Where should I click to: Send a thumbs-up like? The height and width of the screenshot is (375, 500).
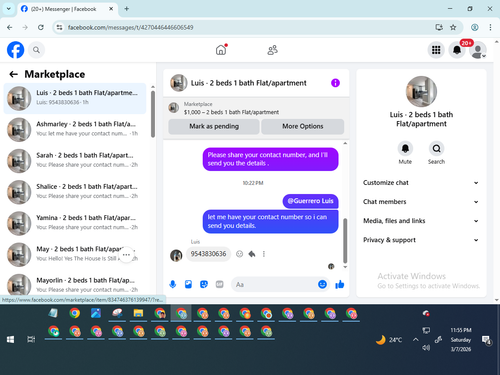click(x=340, y=284)
